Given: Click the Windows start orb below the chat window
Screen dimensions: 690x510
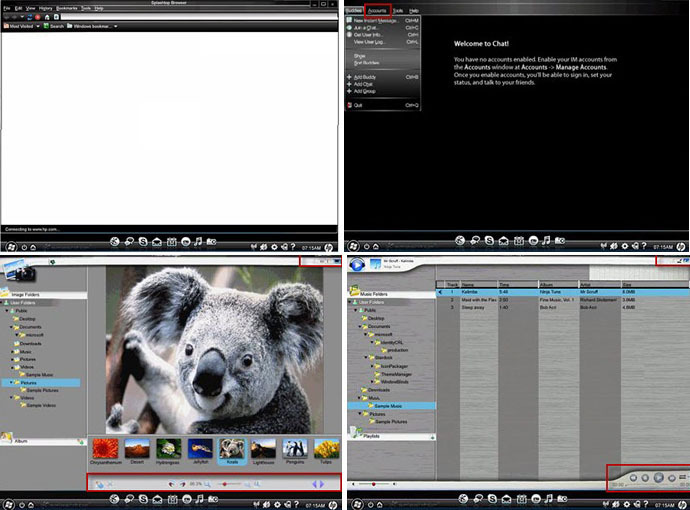Looking at the screenshot, I should click(x=353, y=246).
